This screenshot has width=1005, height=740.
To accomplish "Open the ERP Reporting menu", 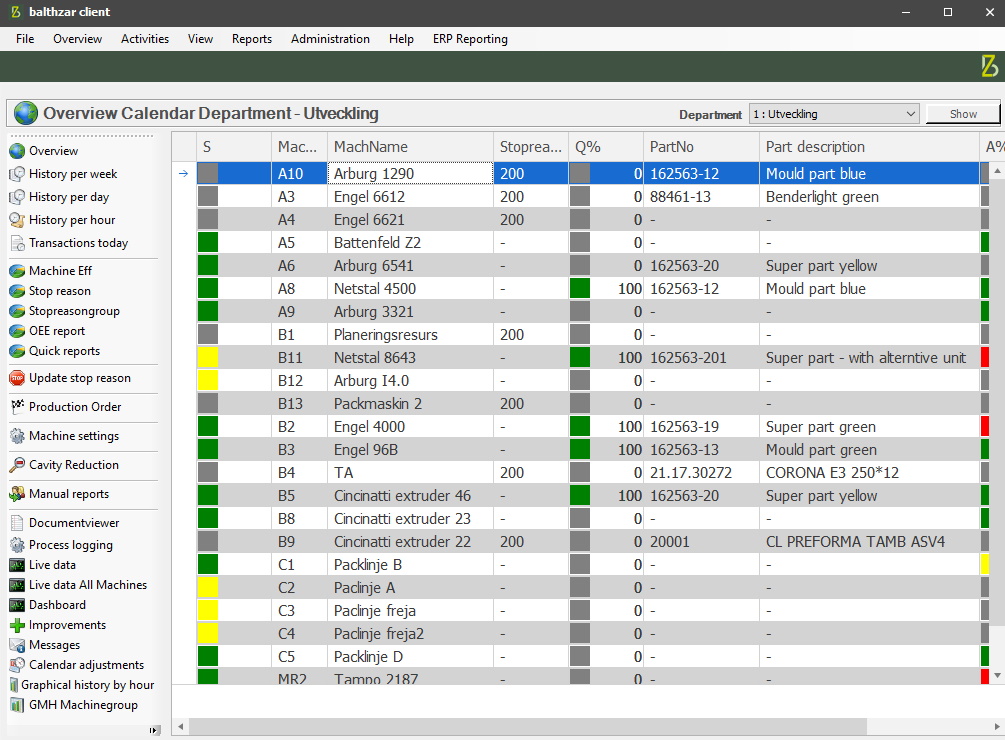I will (x=470, y=39).
